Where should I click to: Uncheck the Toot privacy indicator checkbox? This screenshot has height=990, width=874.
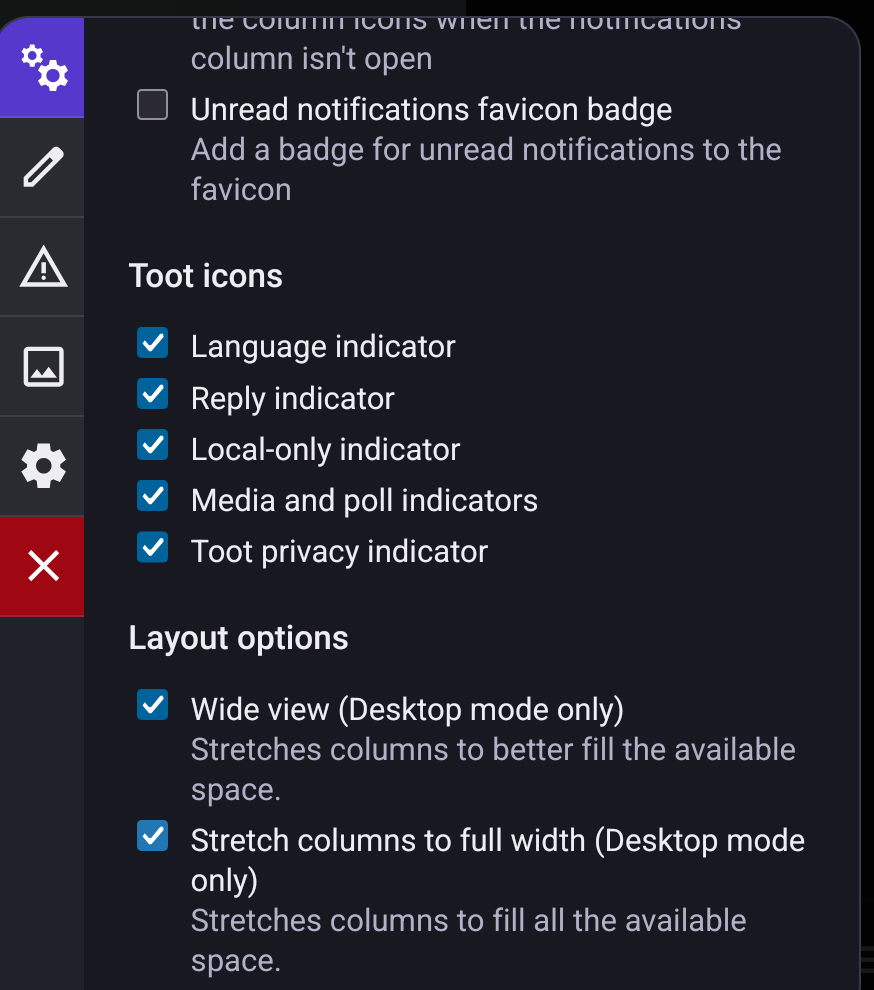pyautogui.click(x=152, y=547)
